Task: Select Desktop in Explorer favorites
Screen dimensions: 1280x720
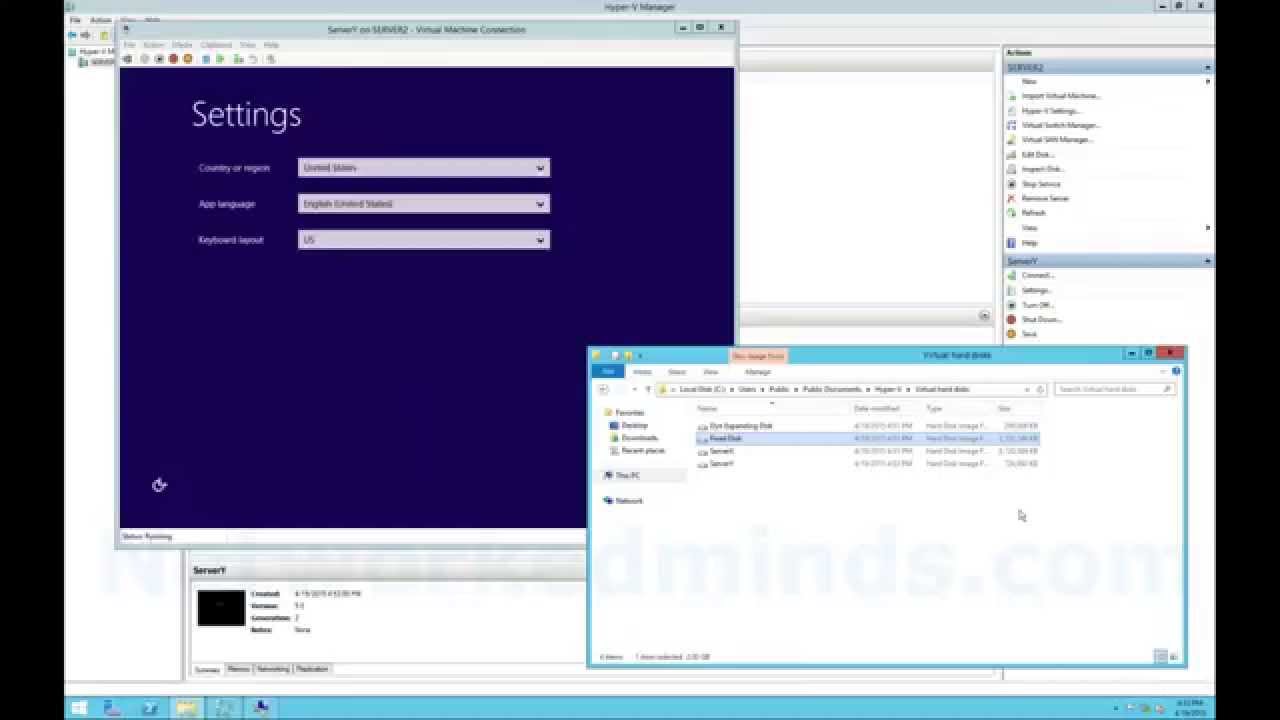Action: [x=634, y=425]
